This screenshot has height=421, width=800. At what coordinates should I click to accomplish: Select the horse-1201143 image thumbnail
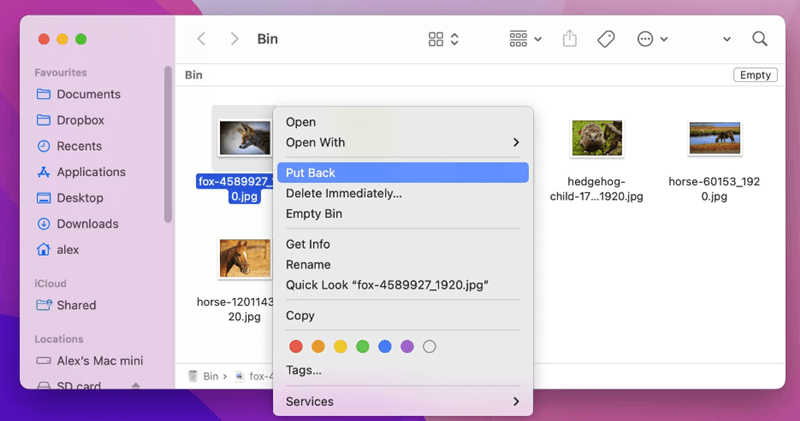tap(245, 258)
